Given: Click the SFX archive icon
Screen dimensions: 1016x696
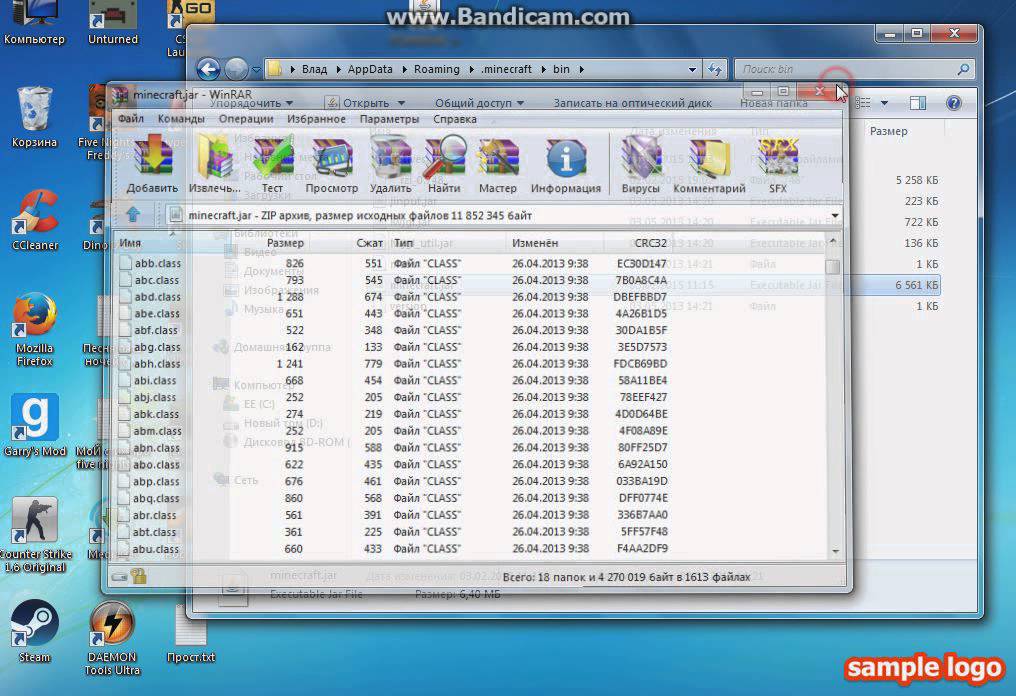Looking at the screenshot, I should [778, 164].
